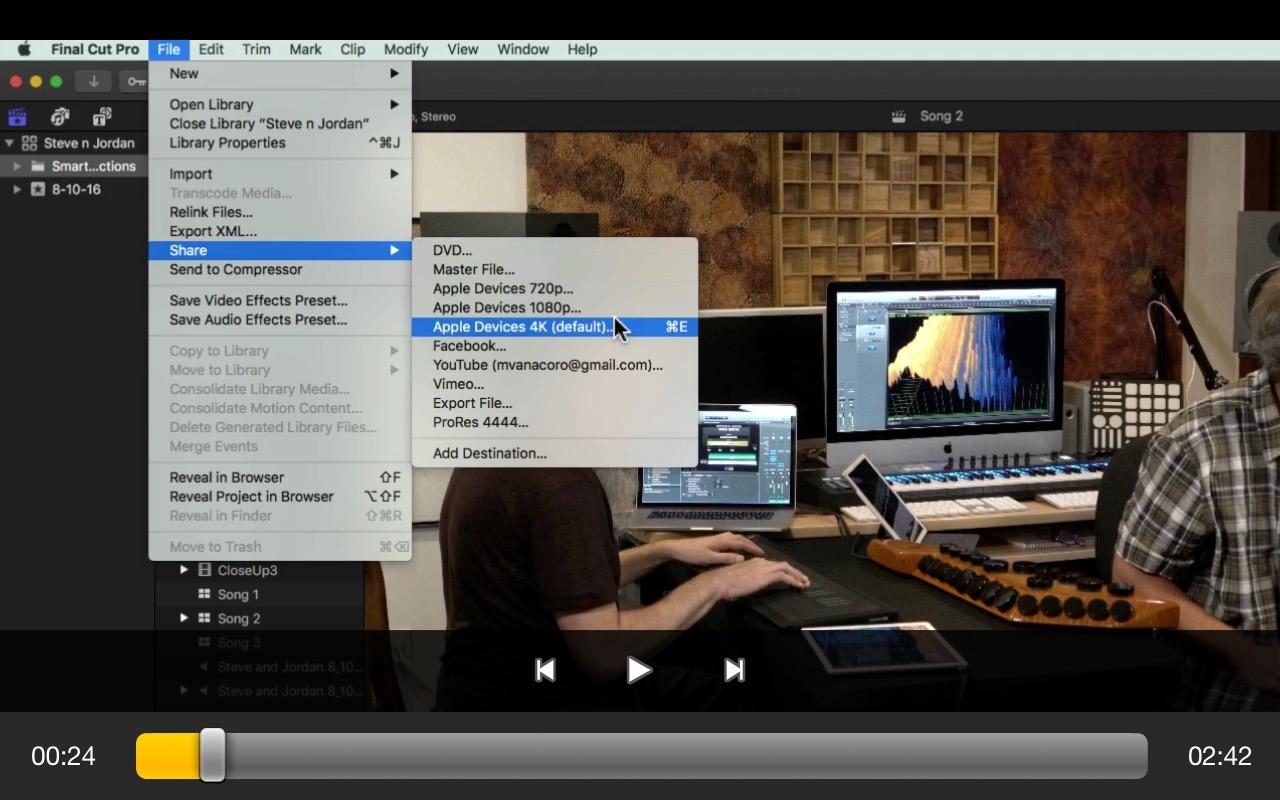Click the Song 1 project icon in browser

[204, 594]
